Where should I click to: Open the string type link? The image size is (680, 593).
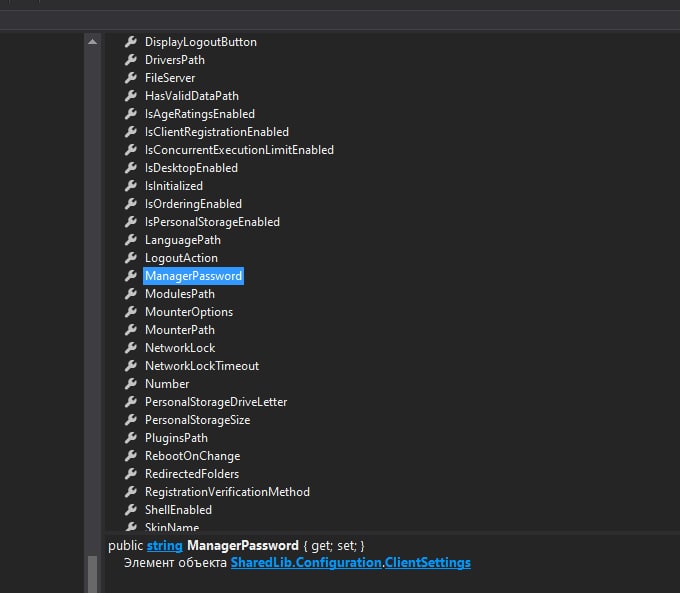click(x=164, y=546)
